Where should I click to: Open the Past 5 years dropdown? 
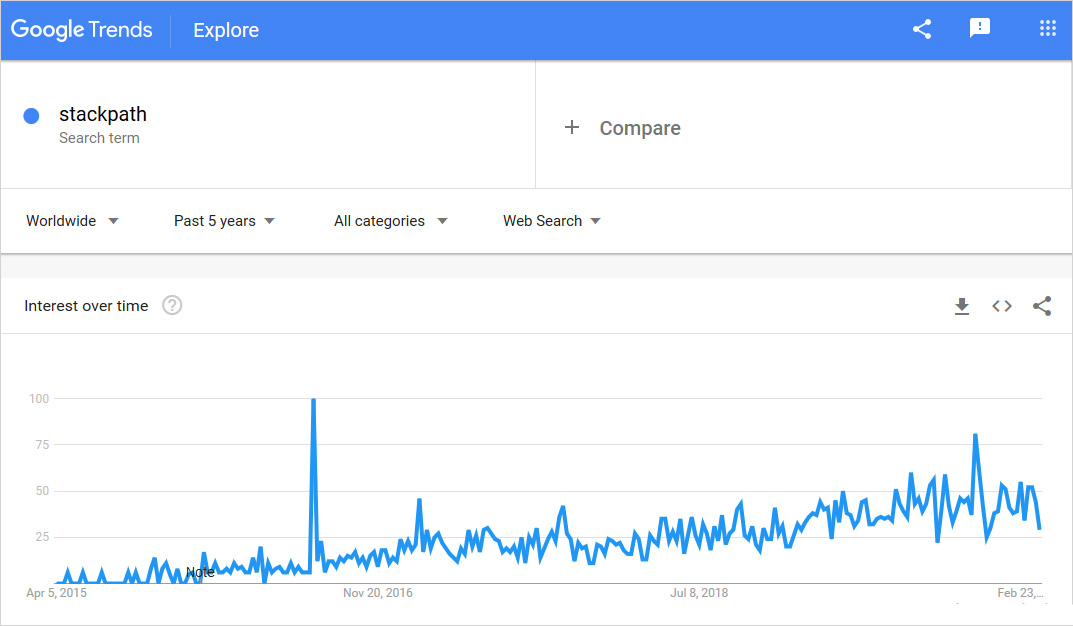[225, 221]
